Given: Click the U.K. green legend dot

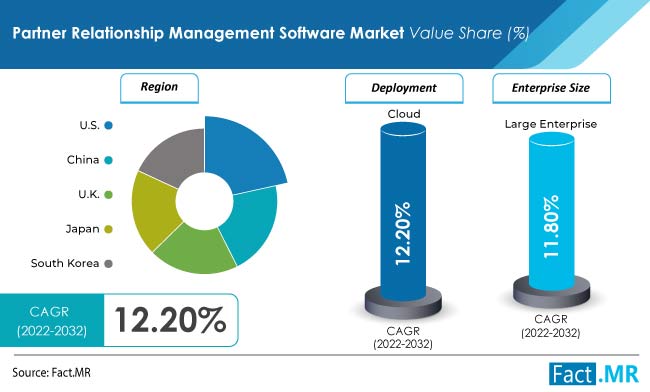Looking at the screenshot, I should pos(108,194).
